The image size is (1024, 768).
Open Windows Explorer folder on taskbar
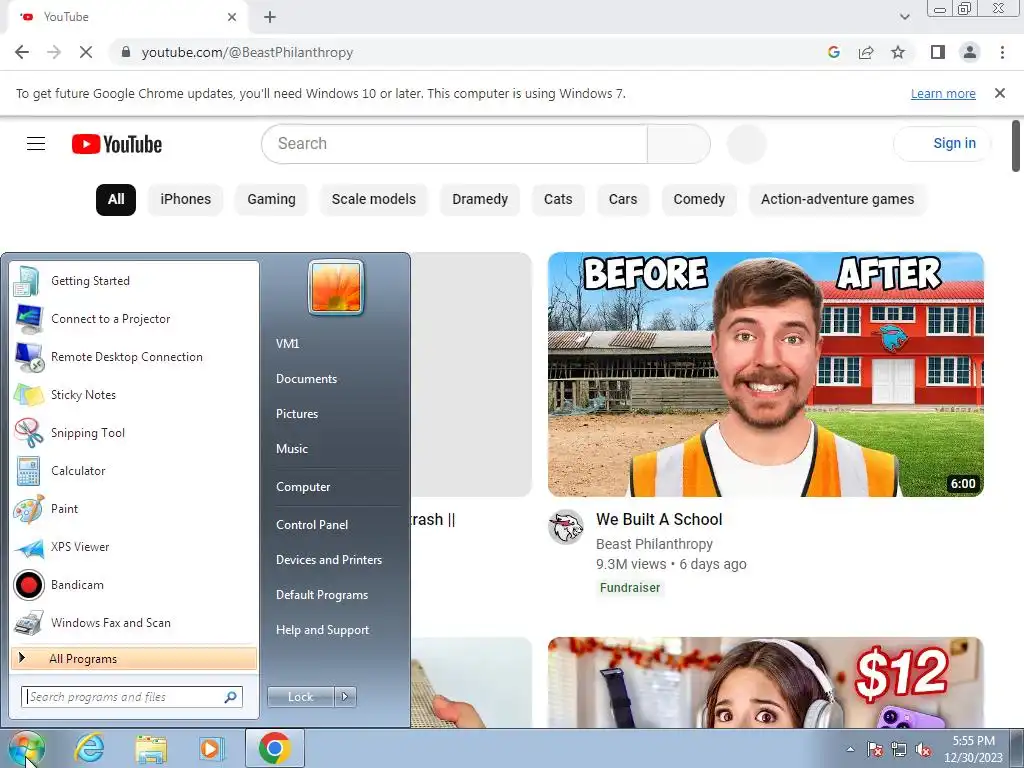tap(150, 748)
